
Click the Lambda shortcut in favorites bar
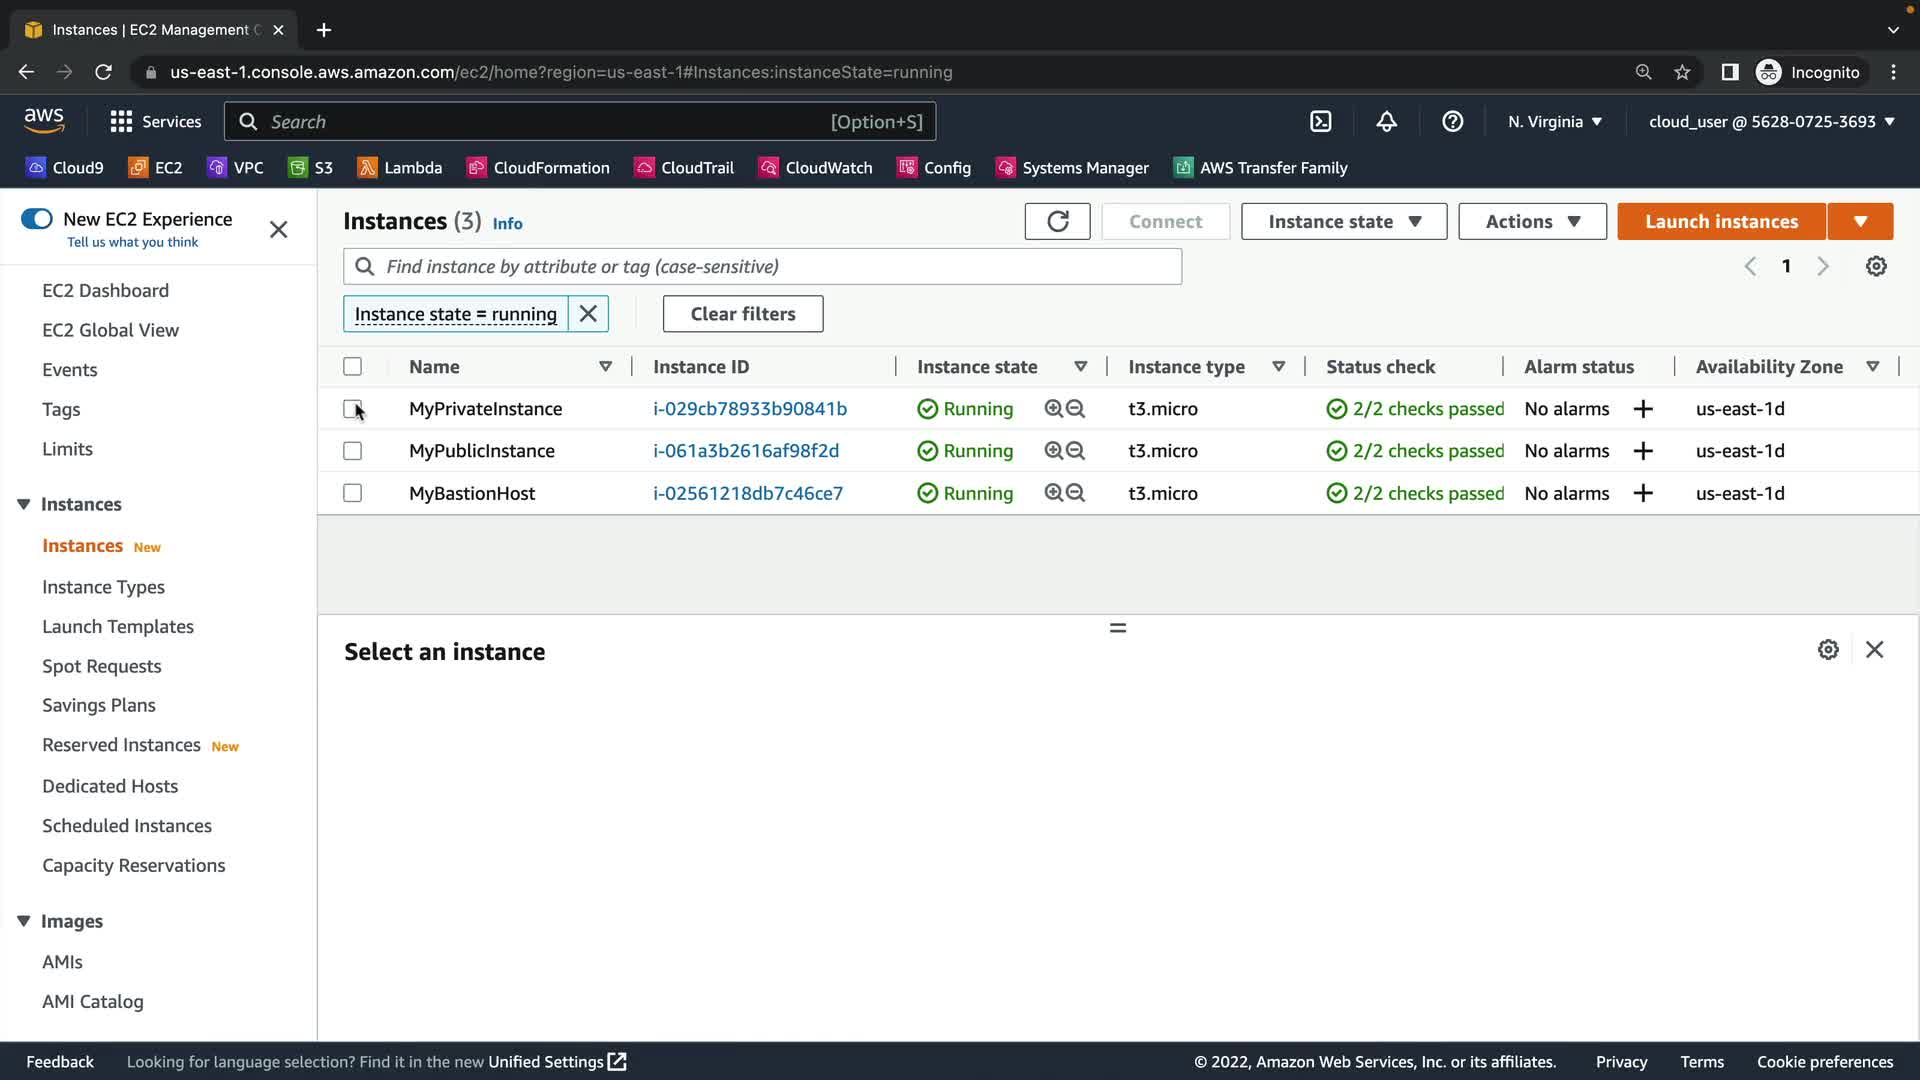tap(399, 168)
